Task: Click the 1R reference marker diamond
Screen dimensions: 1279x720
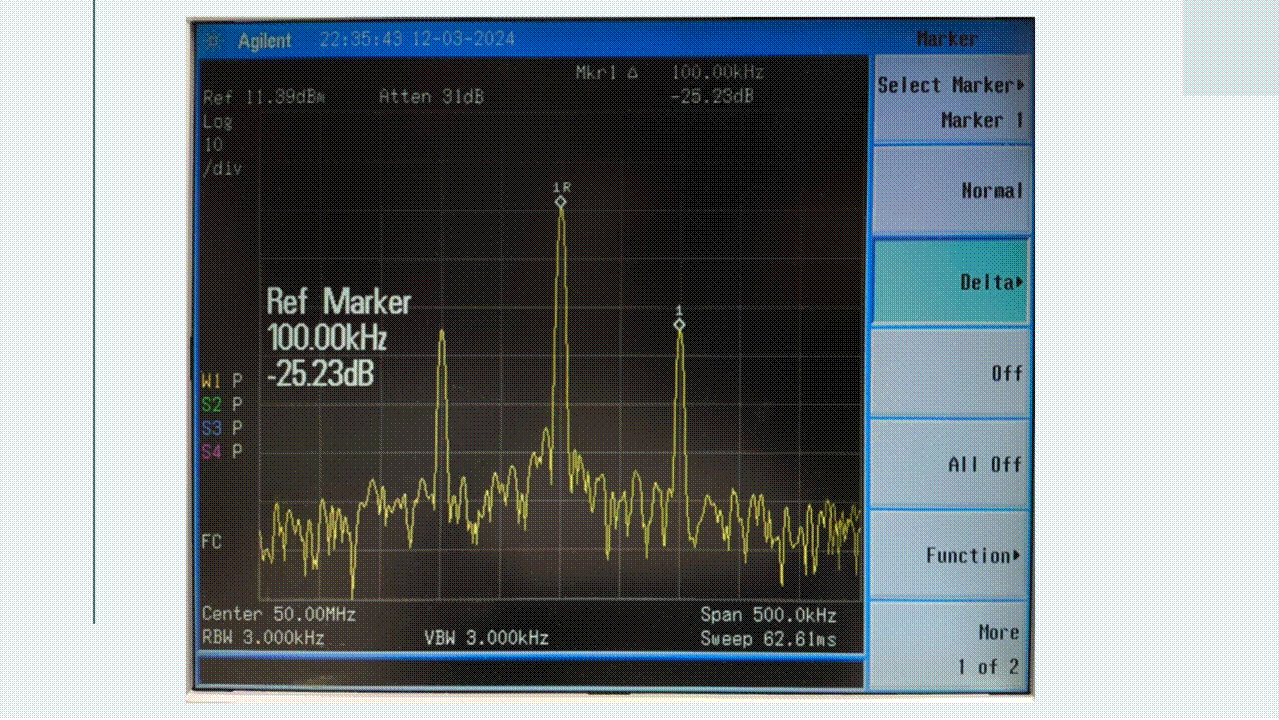Action: pyautogui.click(x=561, y=202)
